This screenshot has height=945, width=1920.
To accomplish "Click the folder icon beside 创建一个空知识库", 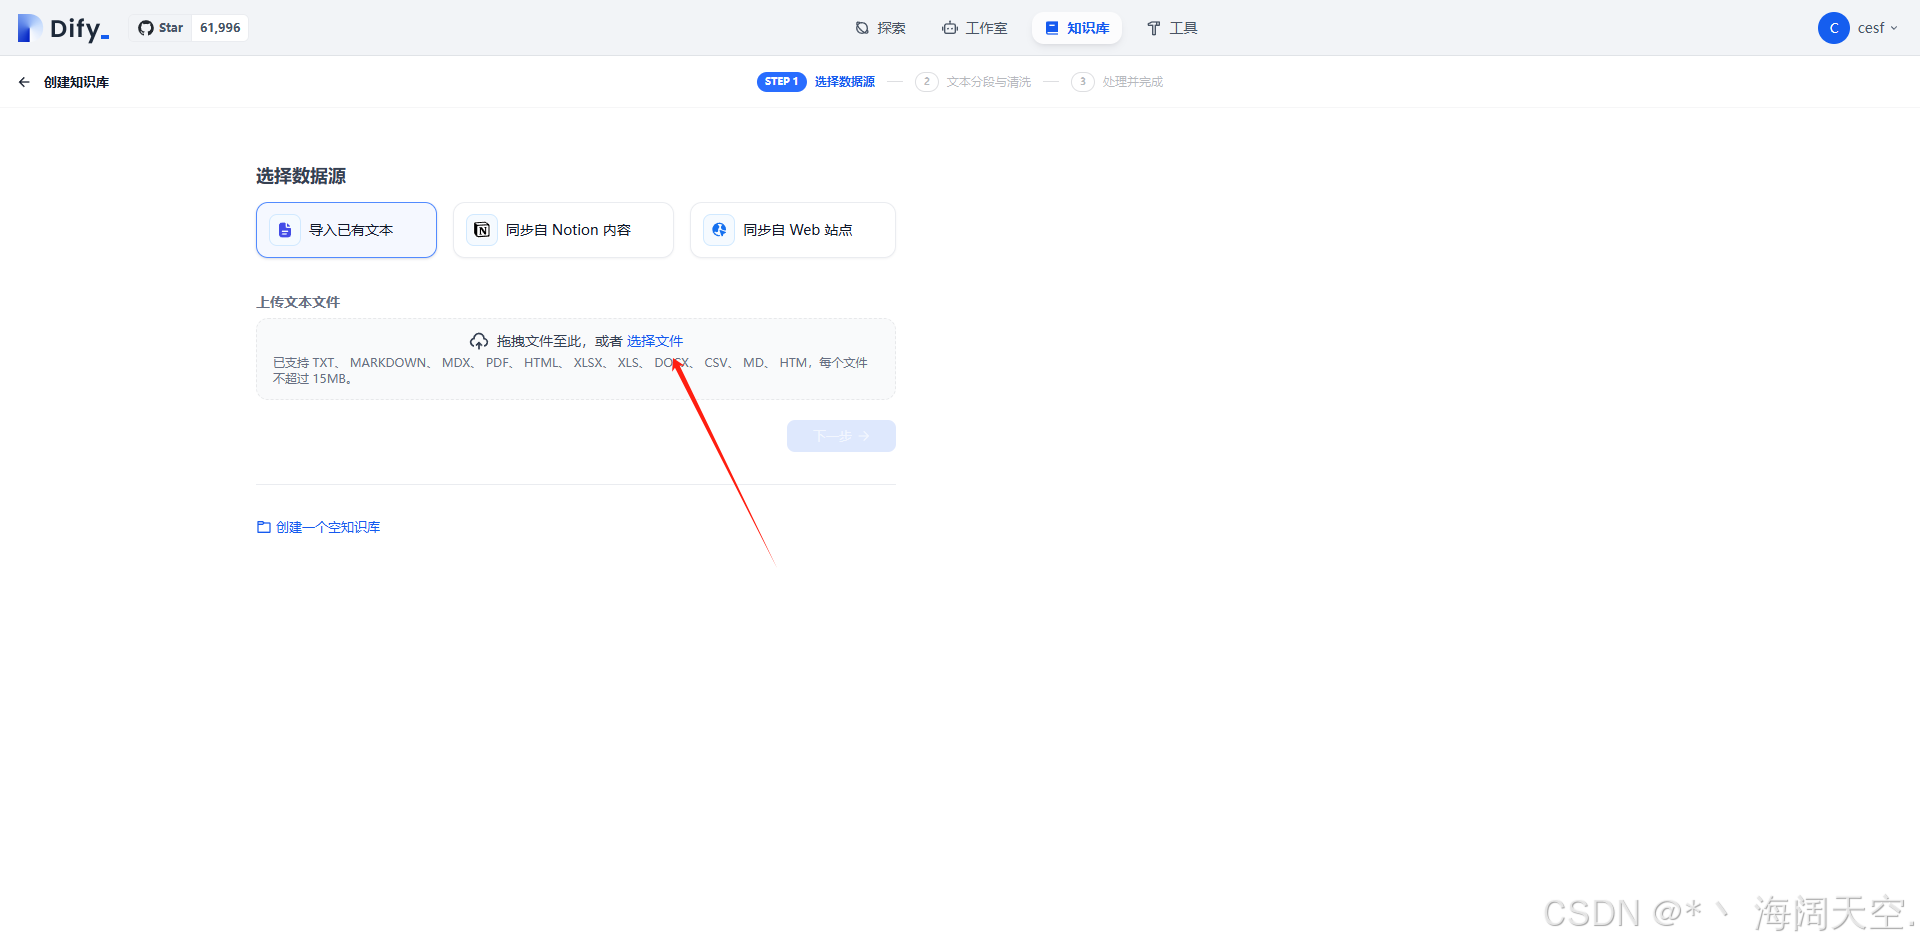I will click(264, 527).
